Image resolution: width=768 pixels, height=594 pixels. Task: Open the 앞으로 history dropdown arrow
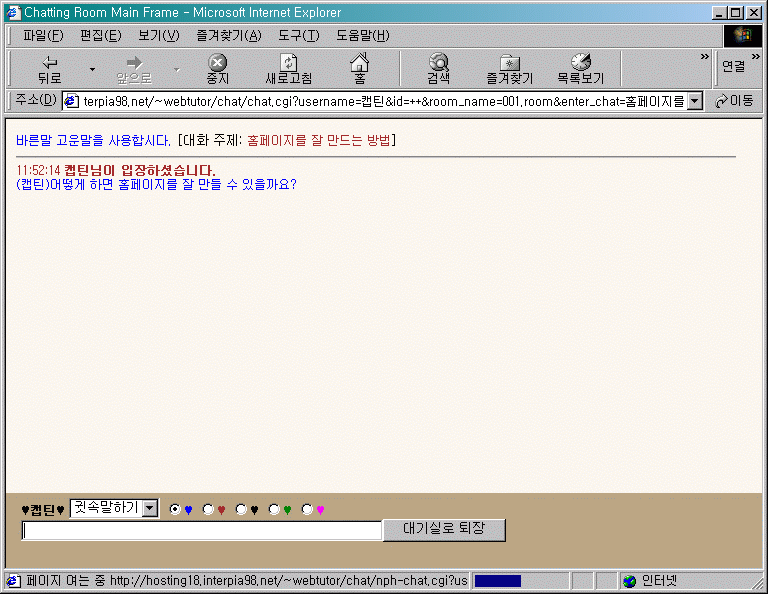pos(177,70)
